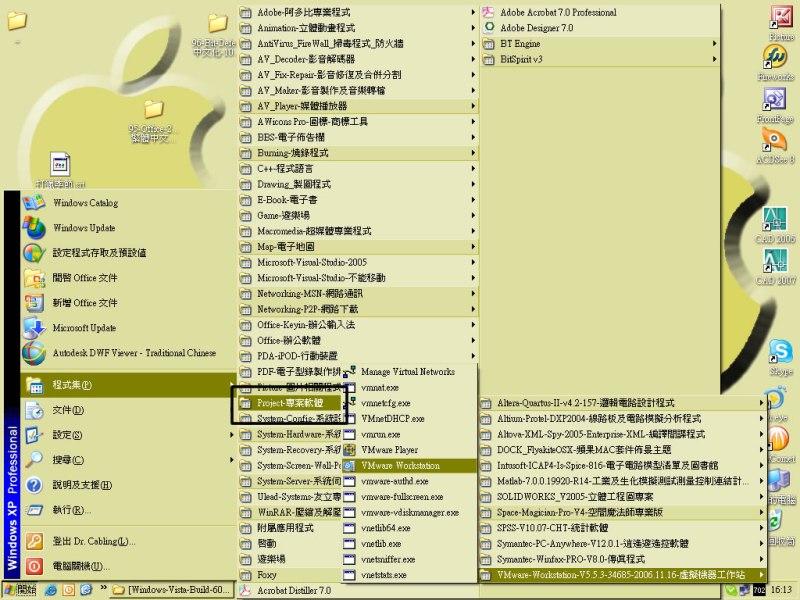Click 登出 Dr. Cabling(L) log off
The height and width of the screenshot is (600, 800).
(128, 541)
